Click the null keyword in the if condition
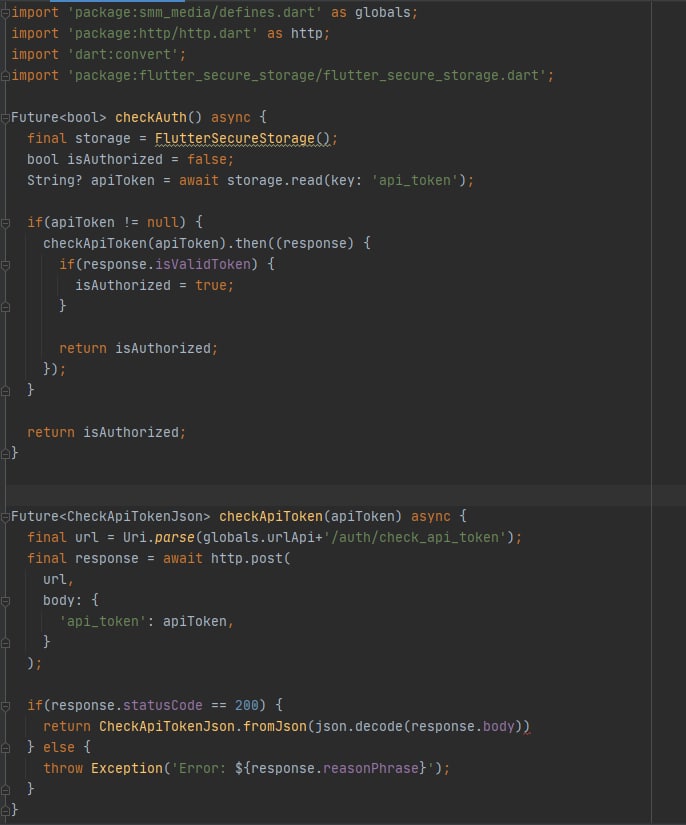 tap(163, 222)
